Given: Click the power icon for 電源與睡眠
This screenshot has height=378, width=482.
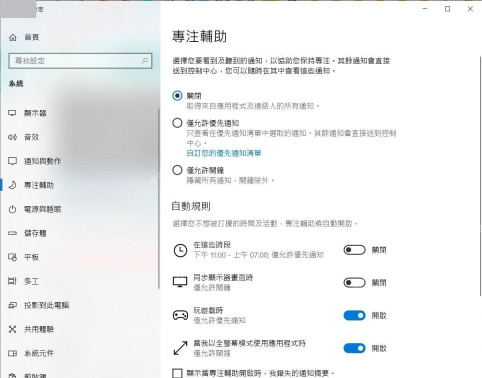Looking at the screenshot, I should [x=12, y=209].
